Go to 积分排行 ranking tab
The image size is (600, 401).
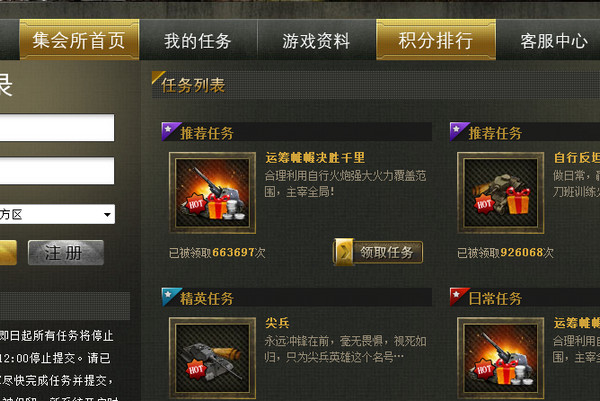coord(436,40)
